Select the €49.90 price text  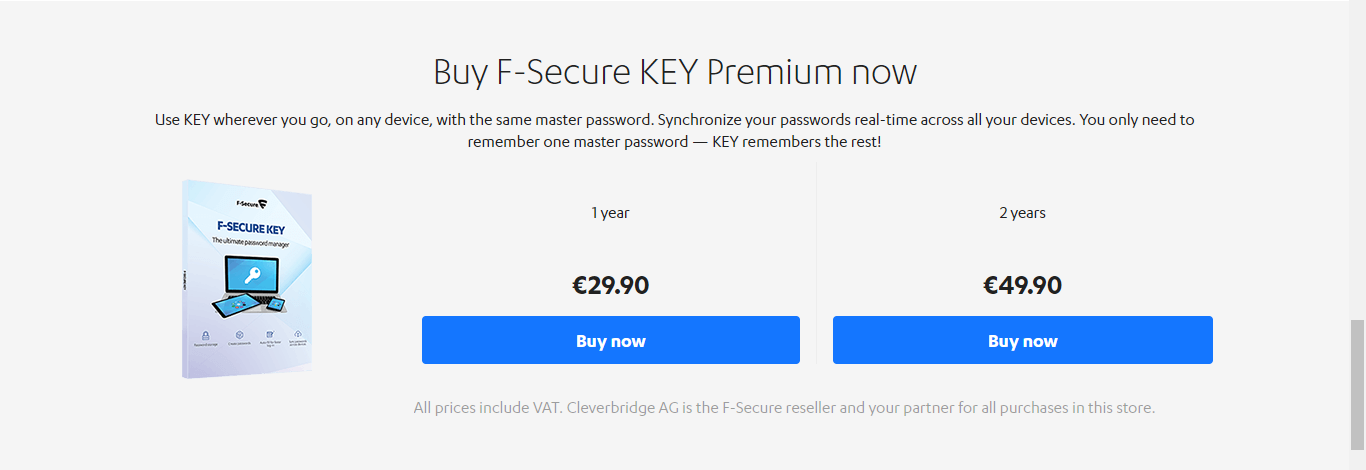coord(1023,286)
